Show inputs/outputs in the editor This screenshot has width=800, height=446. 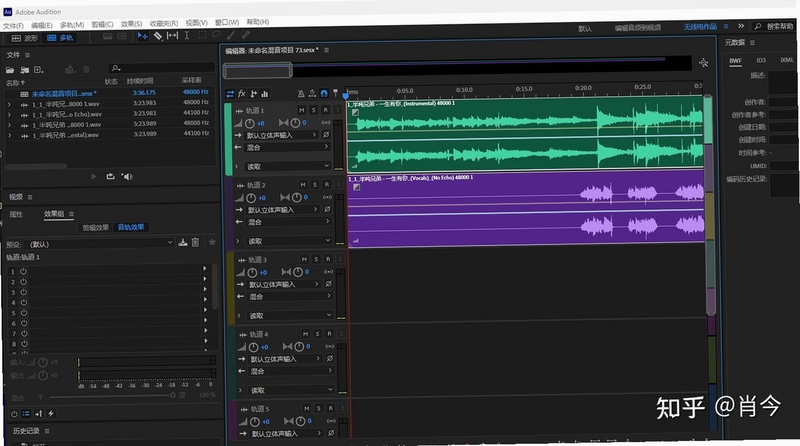pyautogui.click(x=230, y=94)
